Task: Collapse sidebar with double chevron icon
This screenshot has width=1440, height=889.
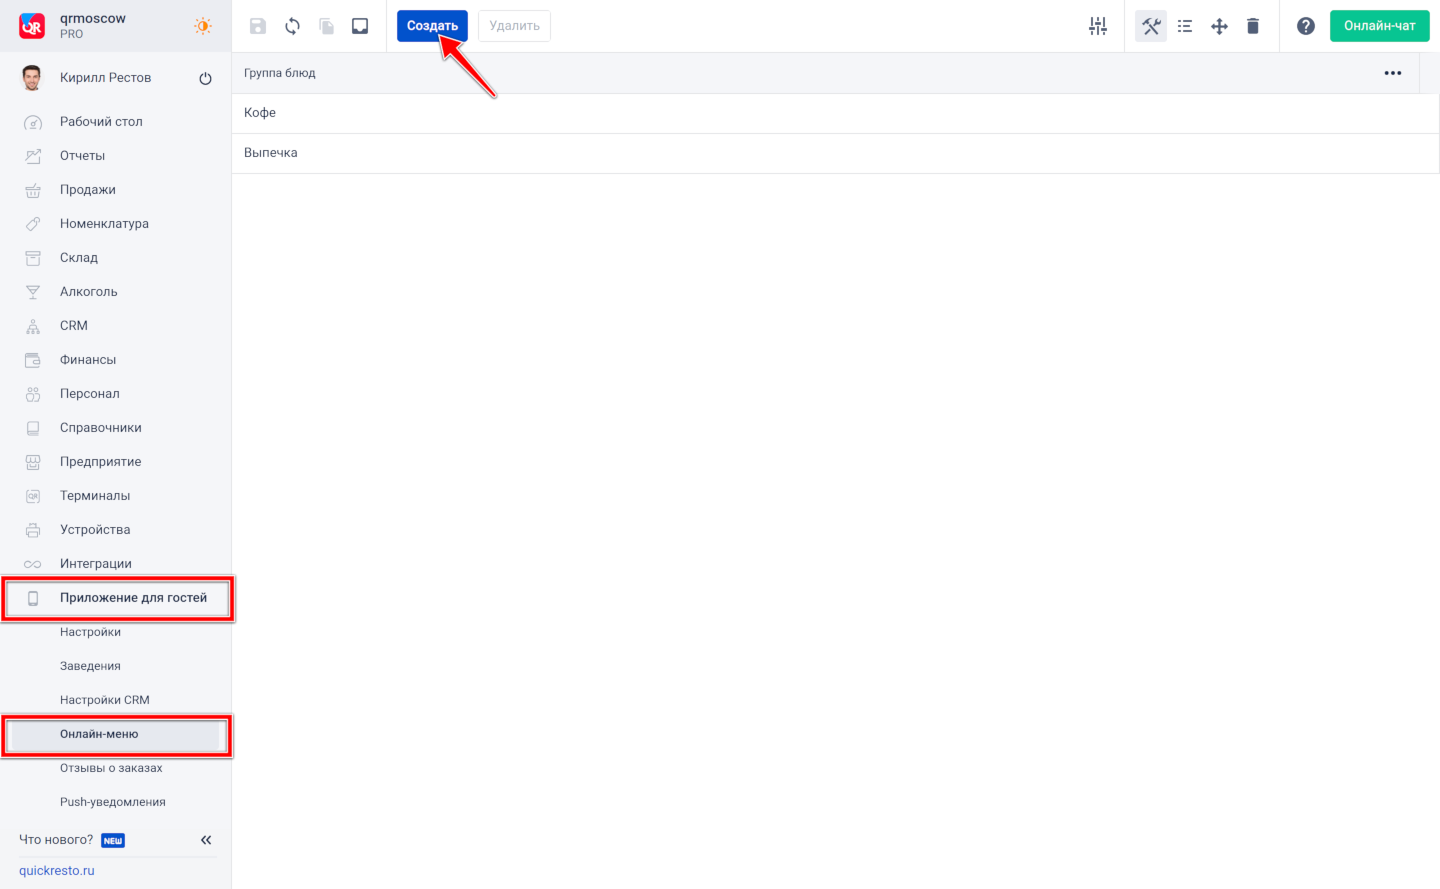Action: pos(206,840)
